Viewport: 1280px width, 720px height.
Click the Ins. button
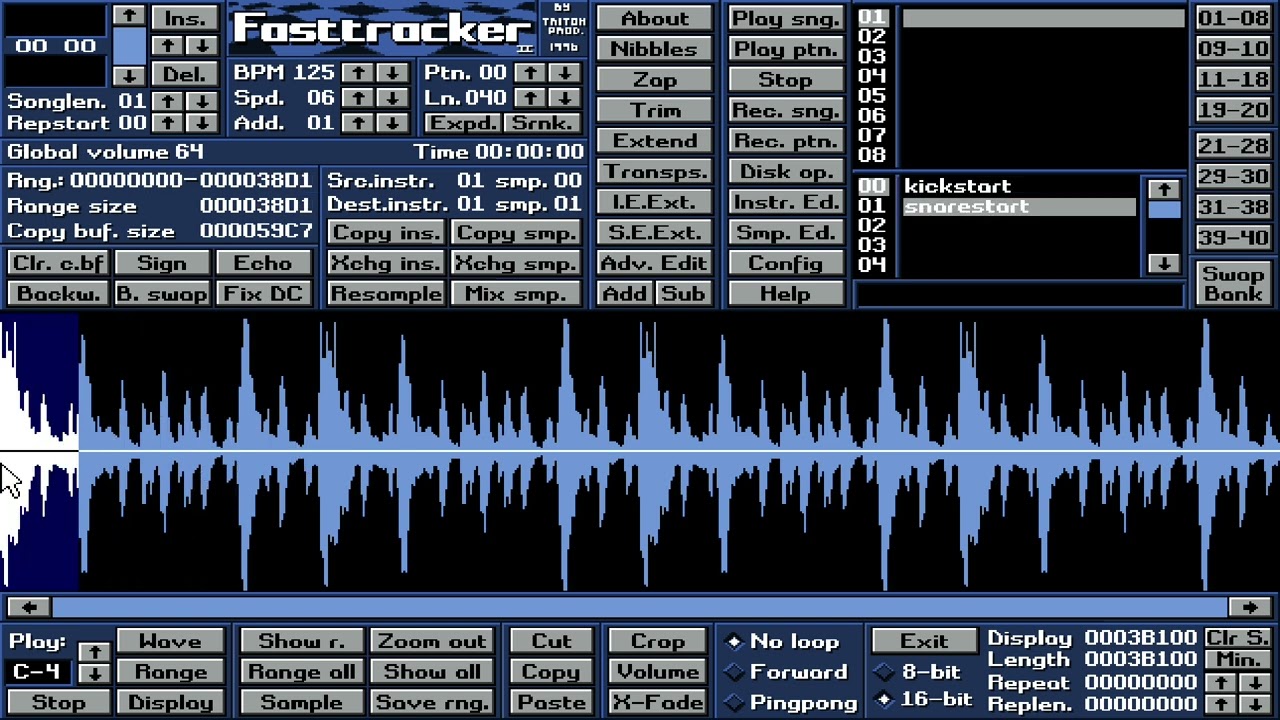click(185, 18)
